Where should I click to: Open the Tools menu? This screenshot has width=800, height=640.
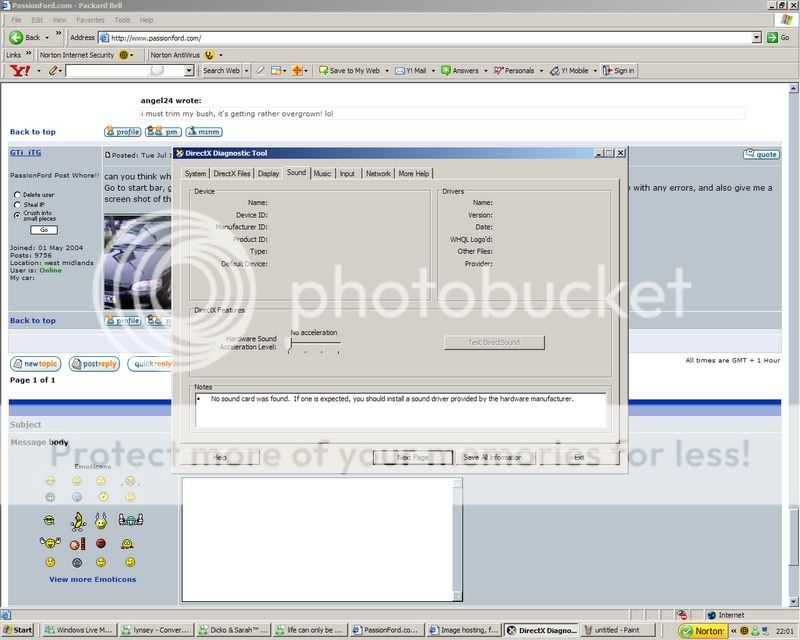[122, 20]
